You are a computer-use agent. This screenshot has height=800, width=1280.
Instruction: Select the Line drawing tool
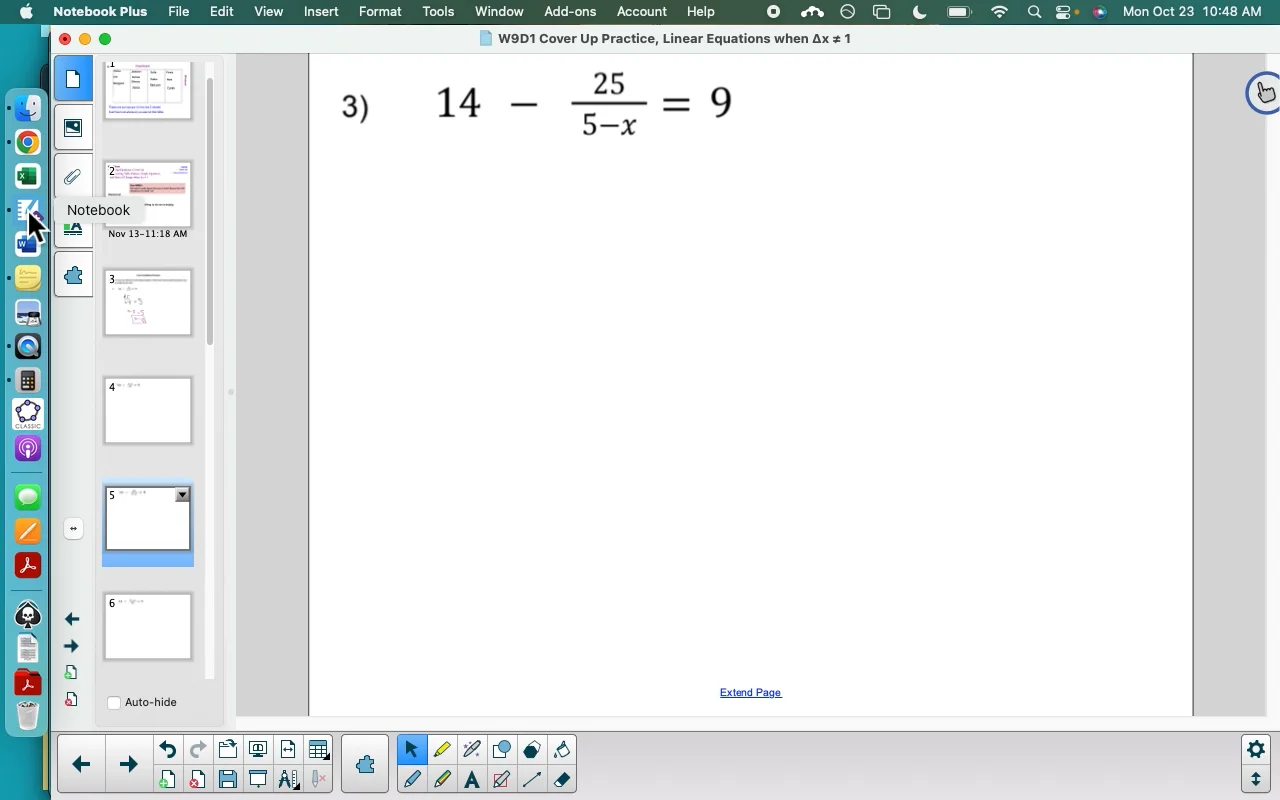[x=532, y=780]
